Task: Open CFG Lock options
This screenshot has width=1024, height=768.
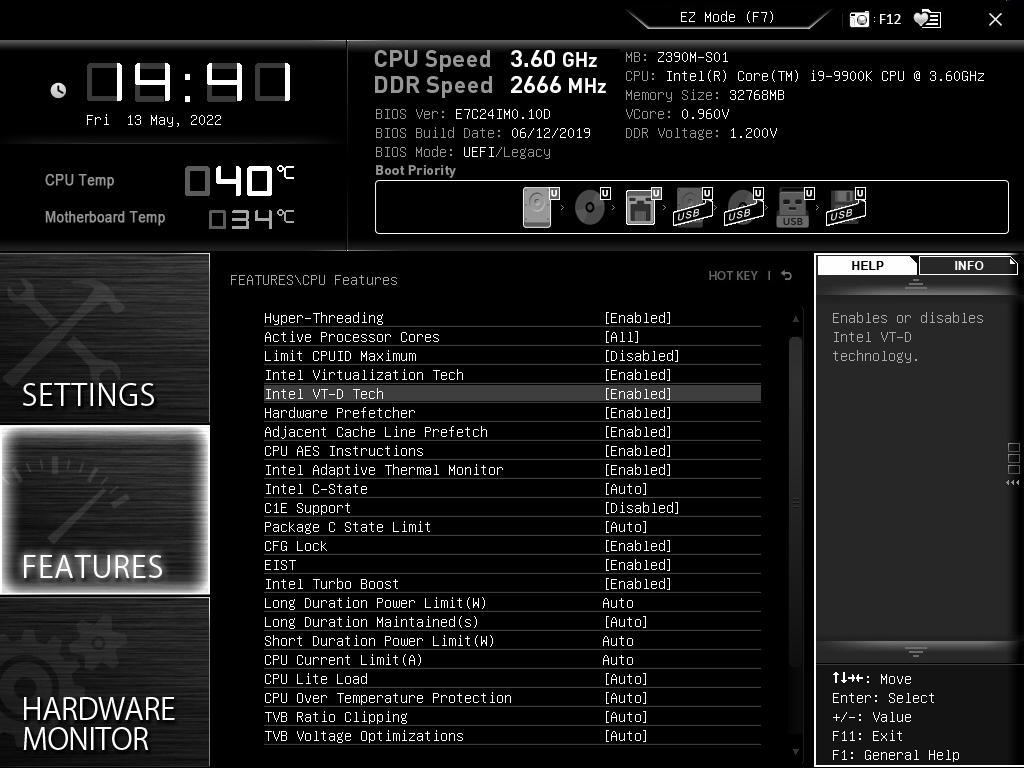Action: pos(512,546)
